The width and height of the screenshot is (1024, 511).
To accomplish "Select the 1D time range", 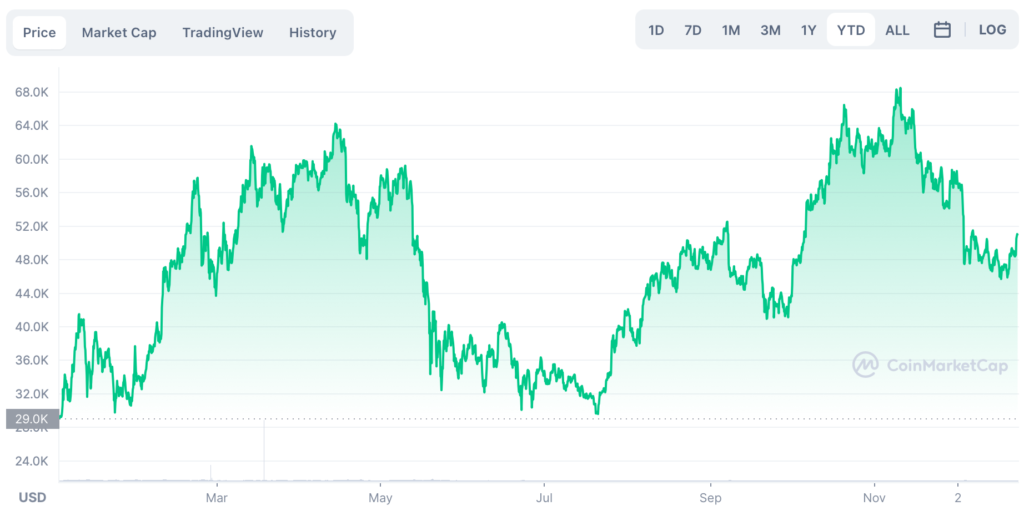I will click(656, 30).
